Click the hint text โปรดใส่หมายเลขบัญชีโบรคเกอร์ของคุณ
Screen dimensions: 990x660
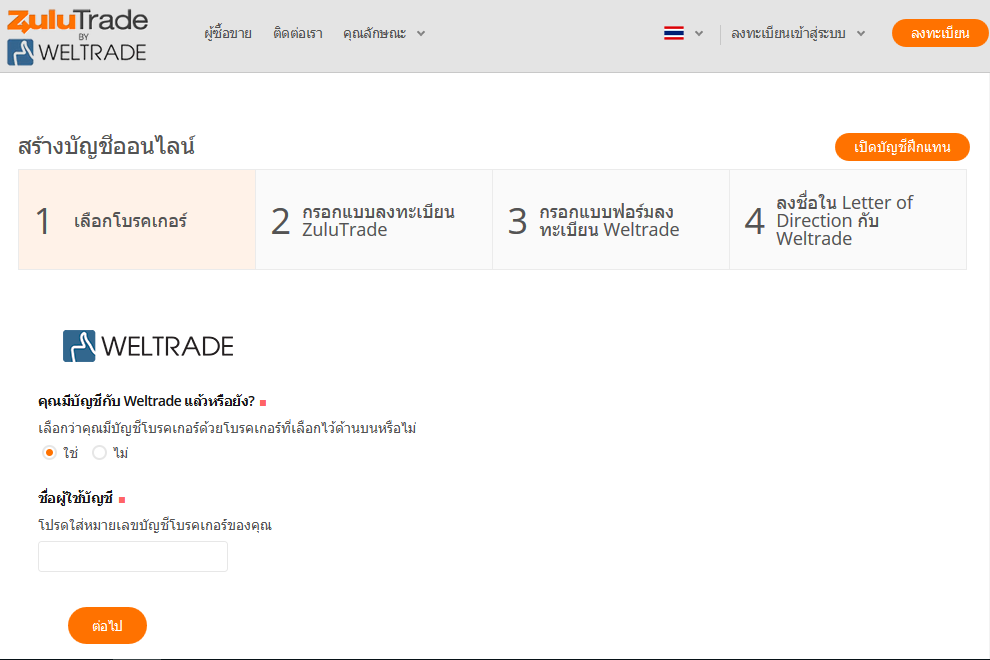click(x=155, y=525)
